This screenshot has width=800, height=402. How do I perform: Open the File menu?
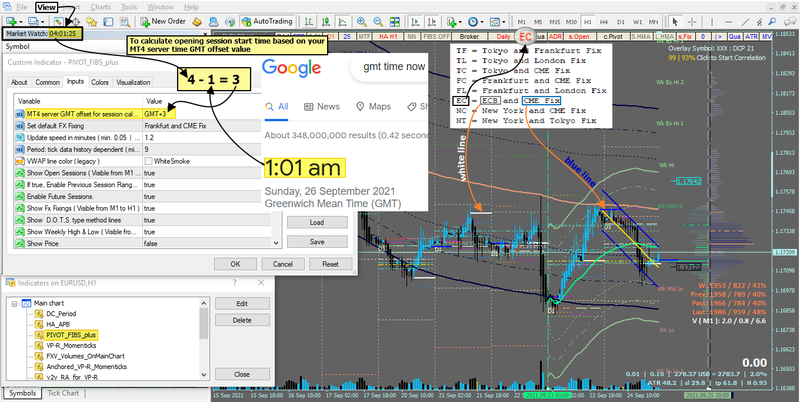(22, 8)
